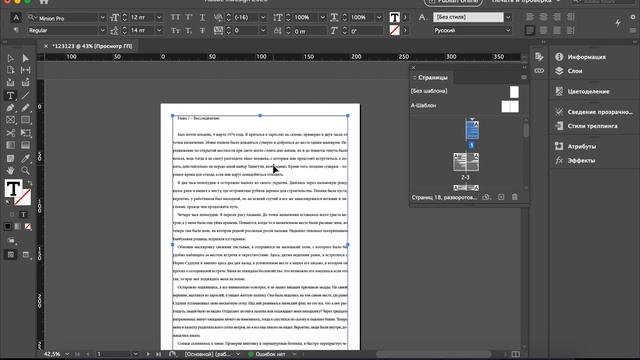This screenshot has width=640, height=360.
Task: Switch to paragraph formatting controls
Action: [x=16, y=30]
